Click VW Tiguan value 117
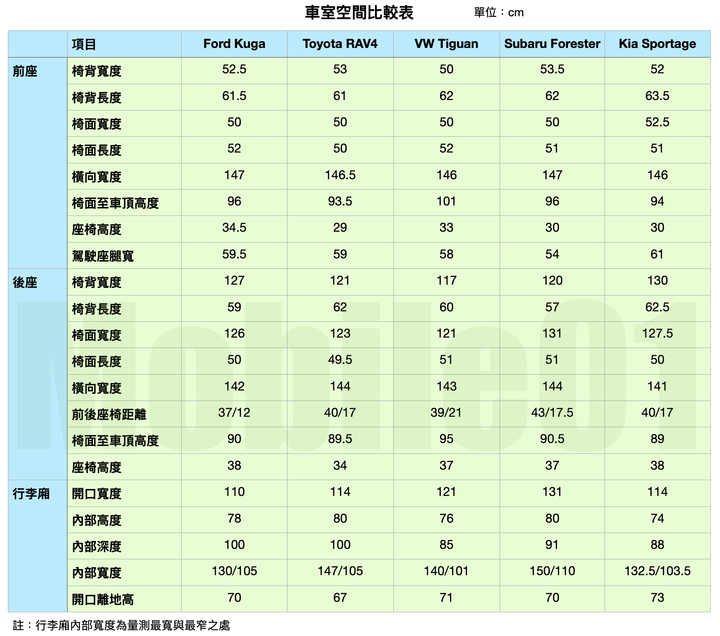This screenshot has height=636, width=720. [446, 281]
